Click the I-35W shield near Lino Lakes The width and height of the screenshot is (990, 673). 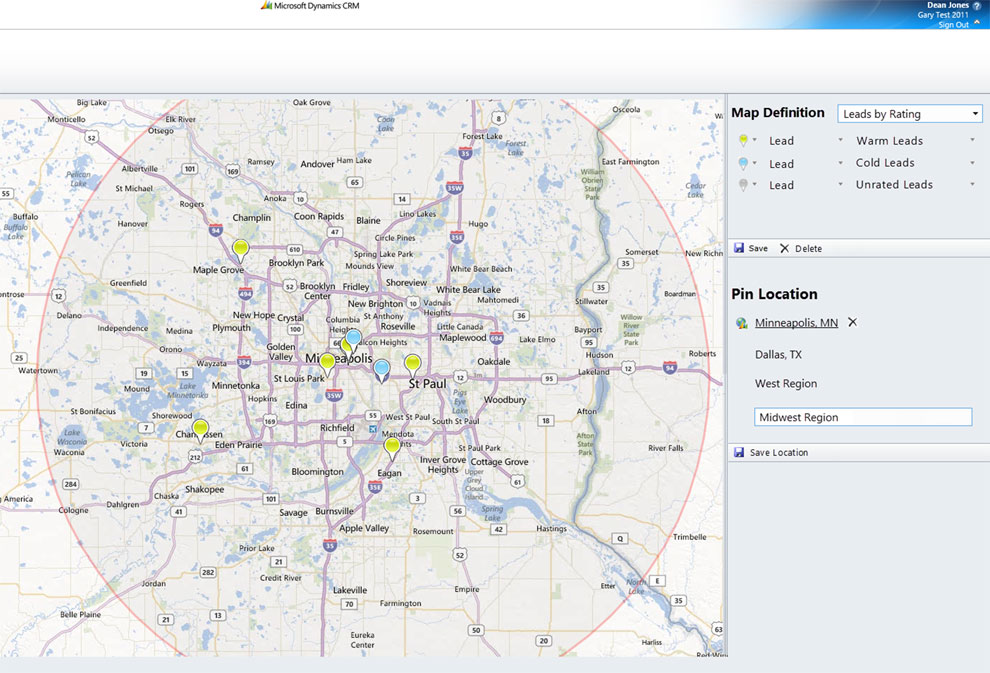(x=455, y=188)
